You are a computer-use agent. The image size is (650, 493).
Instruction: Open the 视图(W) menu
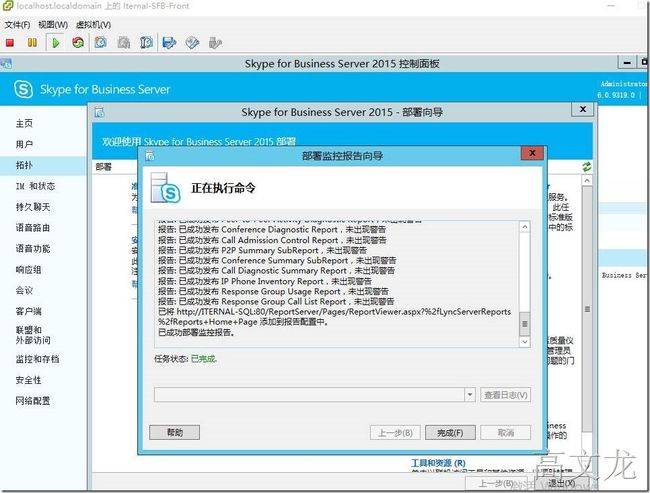click(53, 24)
